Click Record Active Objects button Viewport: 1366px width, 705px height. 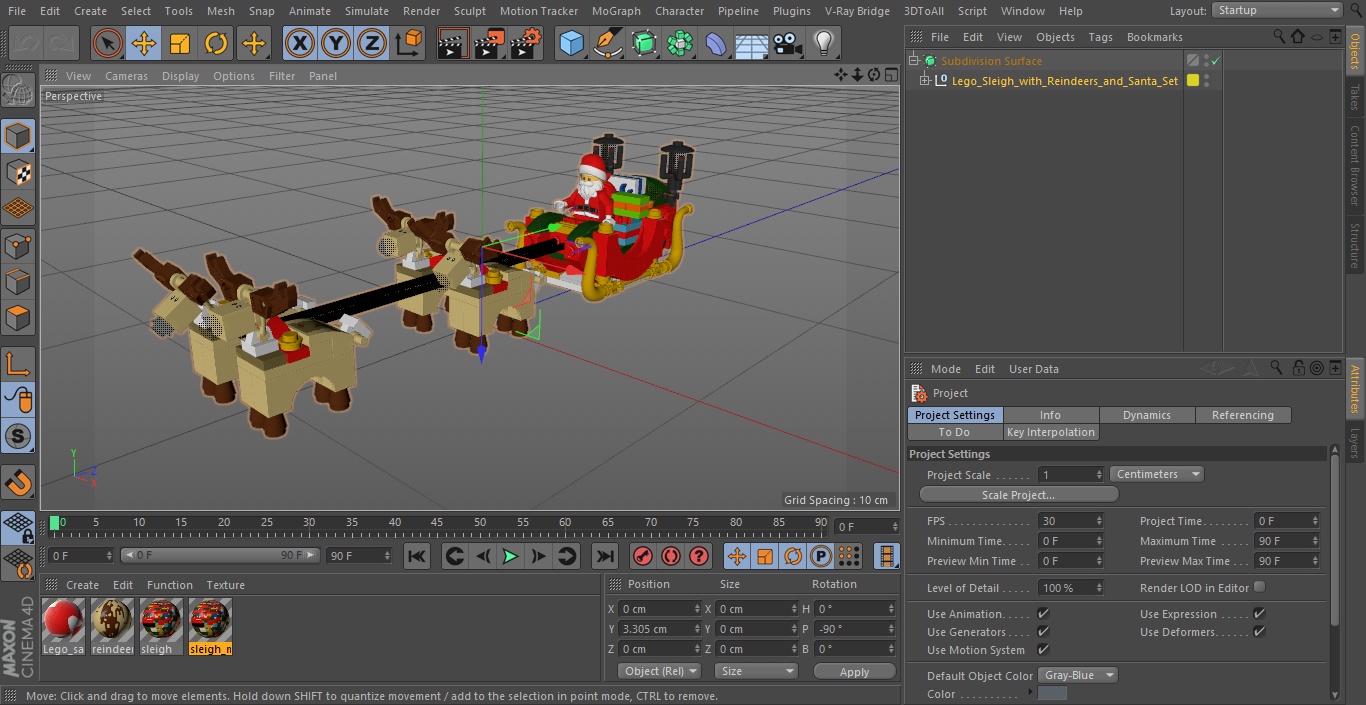[643, 556]
